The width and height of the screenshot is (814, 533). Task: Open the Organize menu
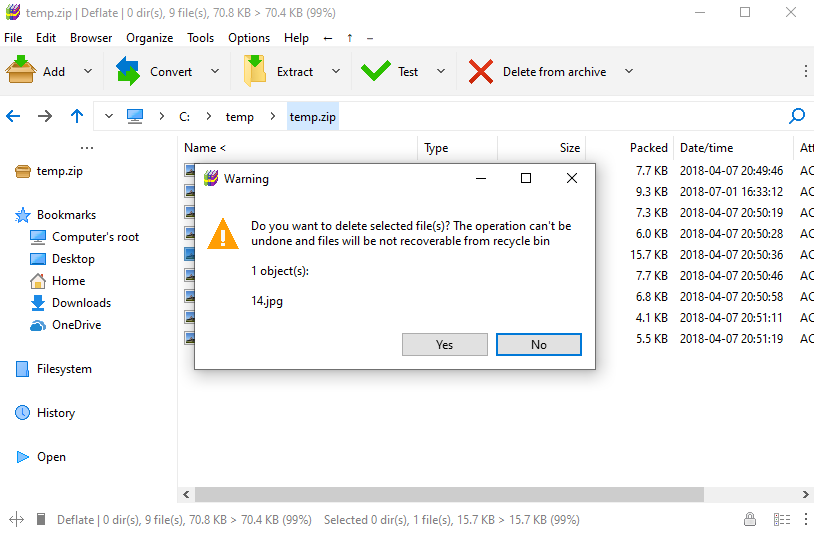pos(150,38)
